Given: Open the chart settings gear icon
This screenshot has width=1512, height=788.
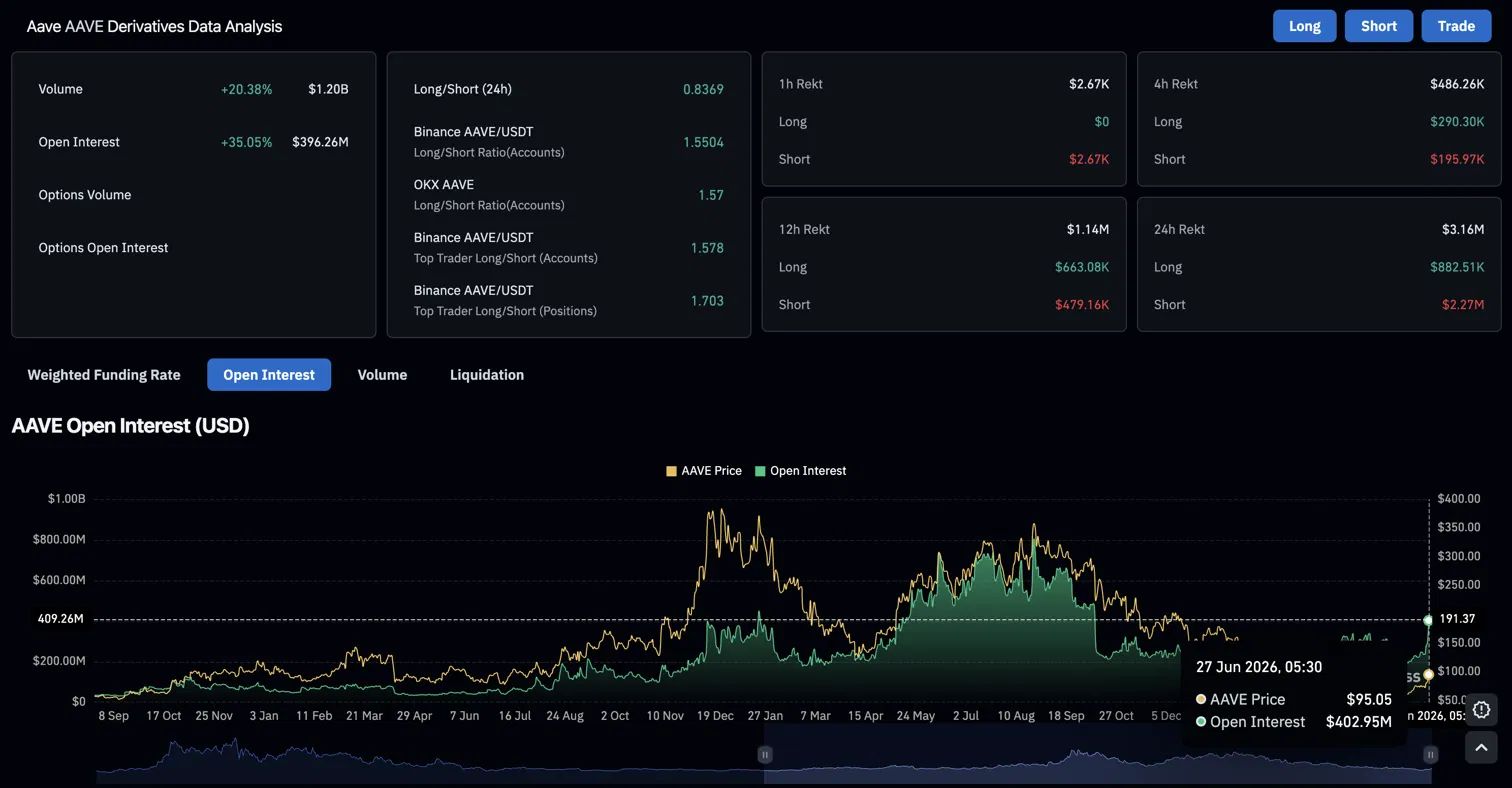Looking at the screenshot, I should pyautogui.click(x=1481, y=709).
